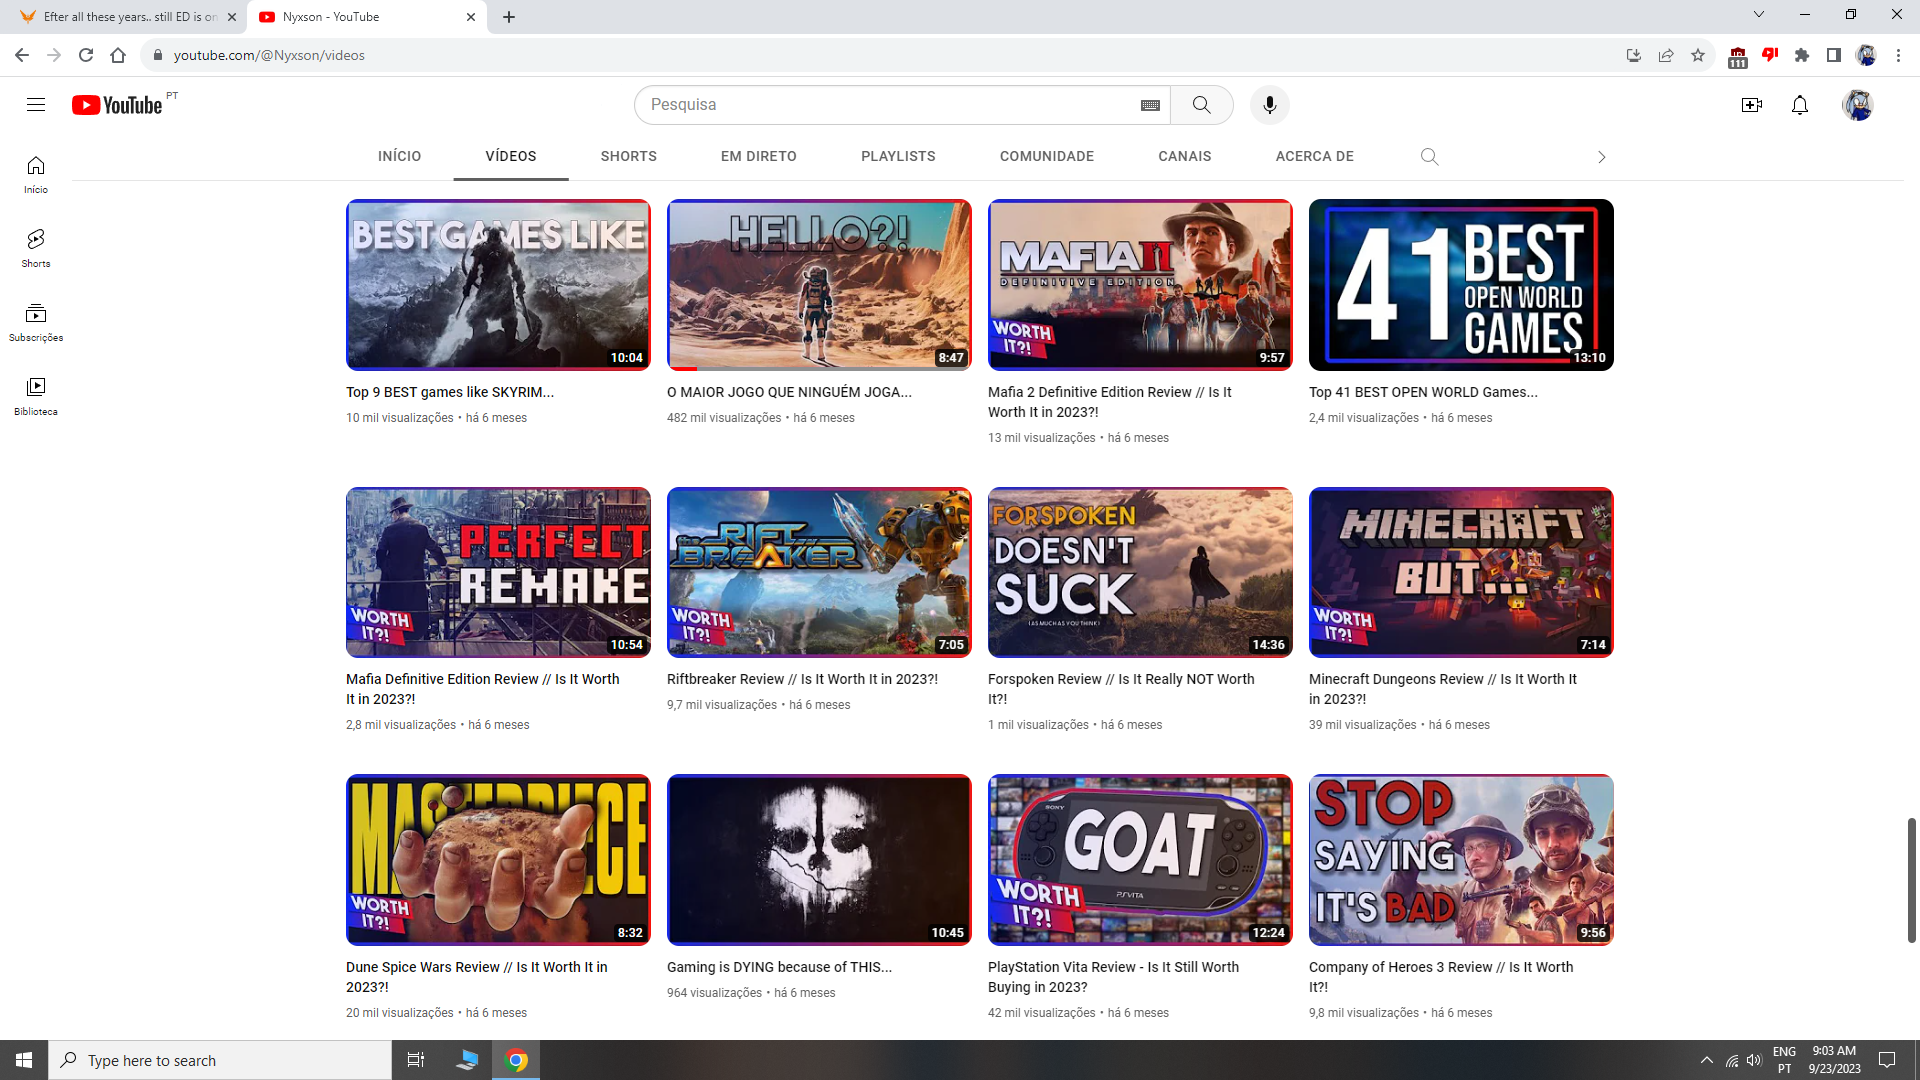Image resolution: width=1920 pixels, height=1080 pixels.
Task: Show hidden system tray icons
Action: (1707, 1060)
